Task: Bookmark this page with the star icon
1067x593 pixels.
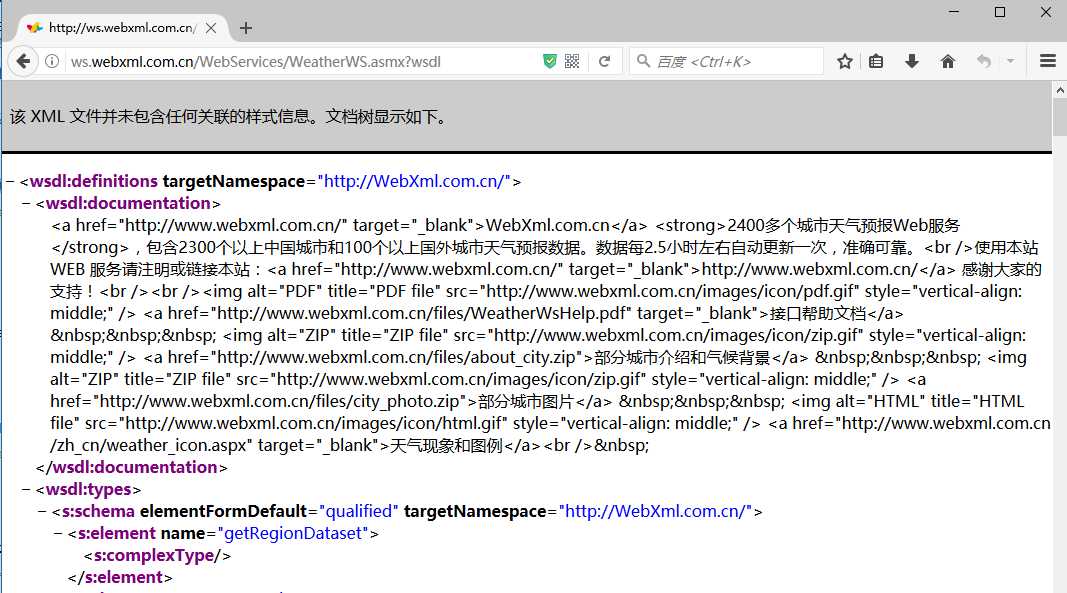Action: 844,62
